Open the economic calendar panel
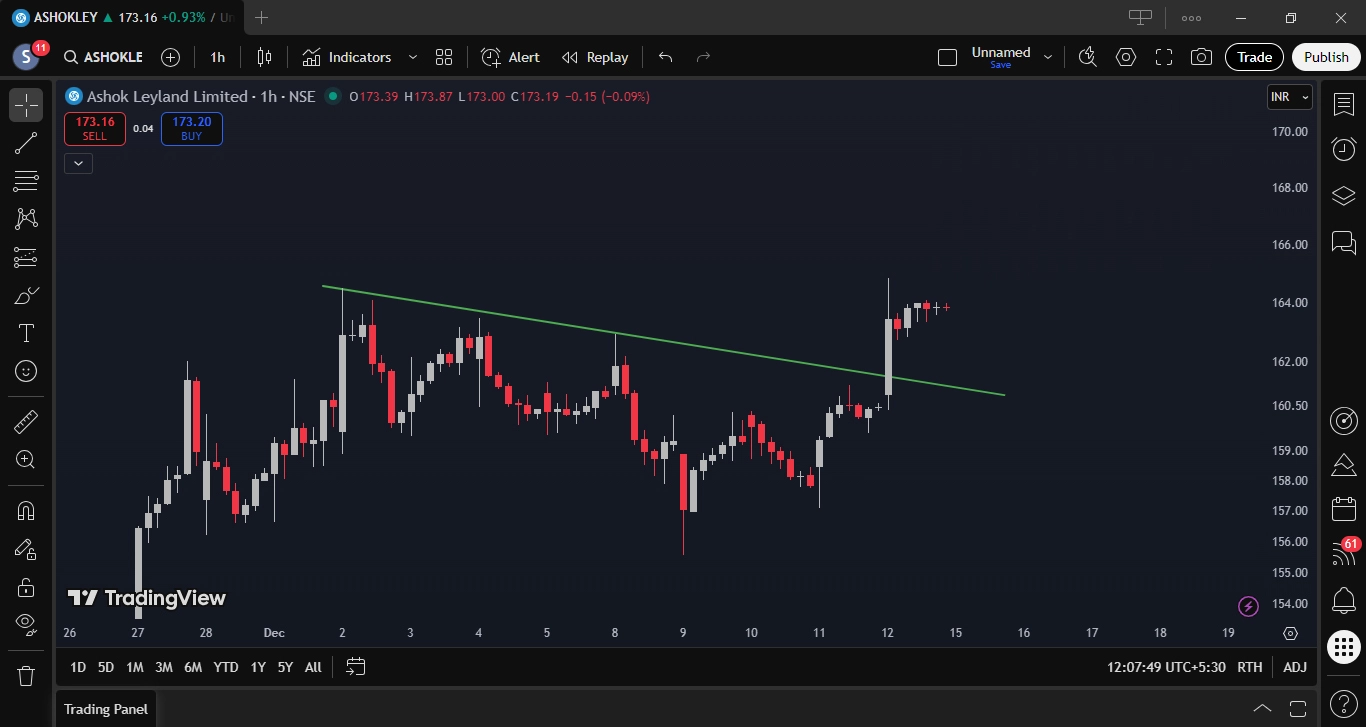 pos(1344,509)
